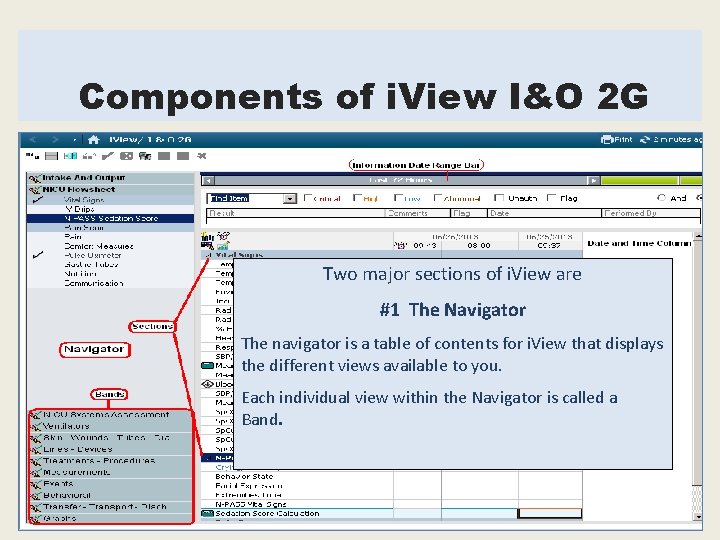Viewport: 720px width, 540px height.
Task: Click the Home icon in the title bar
Action: point(94,139)
